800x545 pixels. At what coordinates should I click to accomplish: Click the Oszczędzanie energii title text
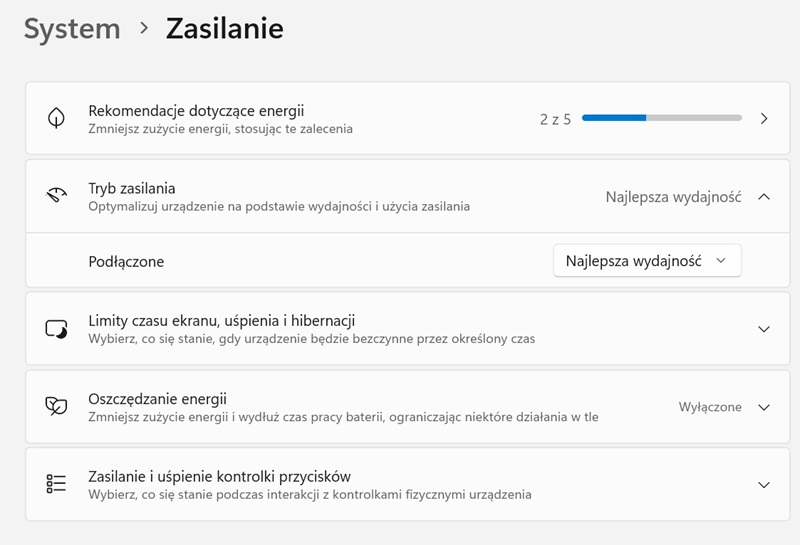coord(158,398)
